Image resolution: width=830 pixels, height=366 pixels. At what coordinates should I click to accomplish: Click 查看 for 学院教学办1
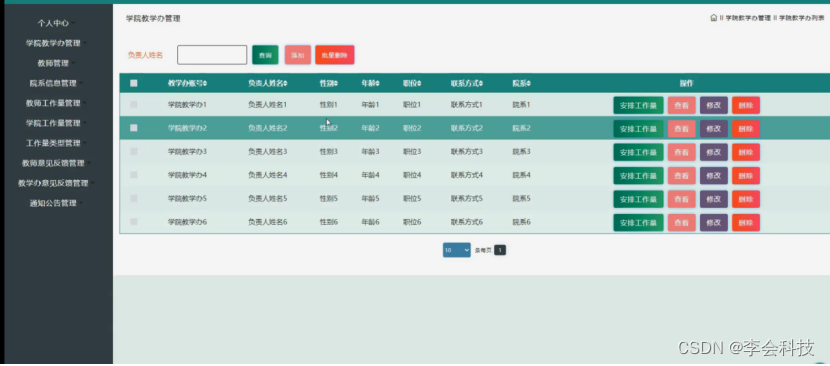[682, 105]
